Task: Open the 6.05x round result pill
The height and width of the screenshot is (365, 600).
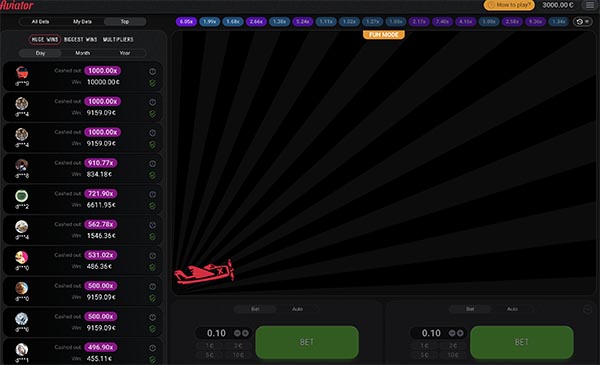Action: click(186, 22)
